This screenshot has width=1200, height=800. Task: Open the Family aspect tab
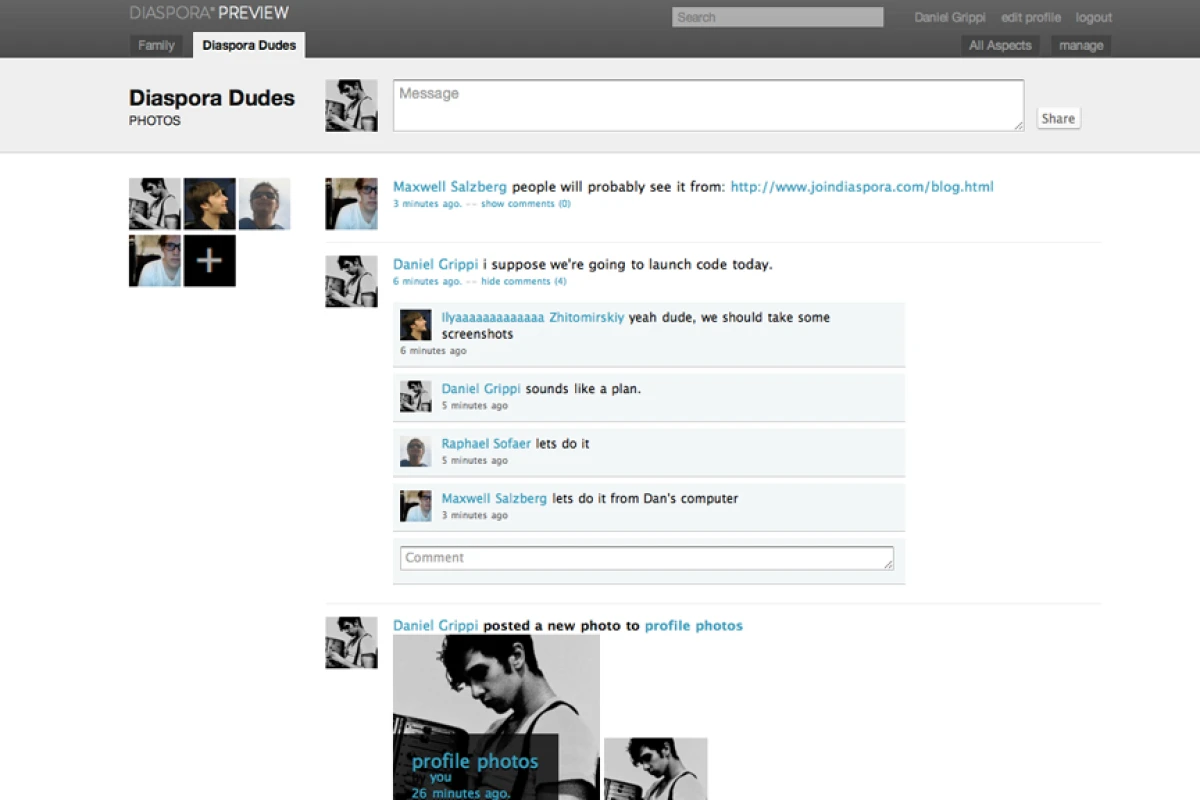click(156, 45)
